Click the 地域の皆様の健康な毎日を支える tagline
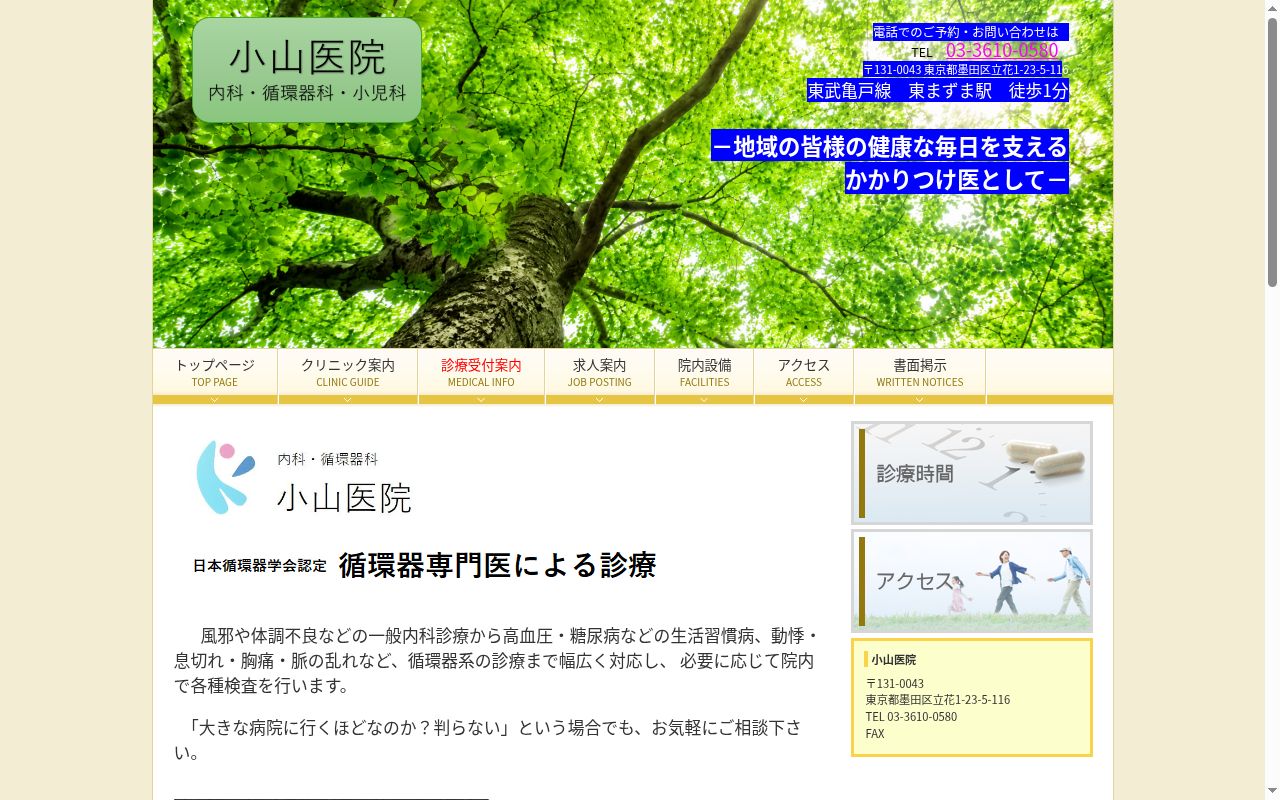 pos(890,146)
